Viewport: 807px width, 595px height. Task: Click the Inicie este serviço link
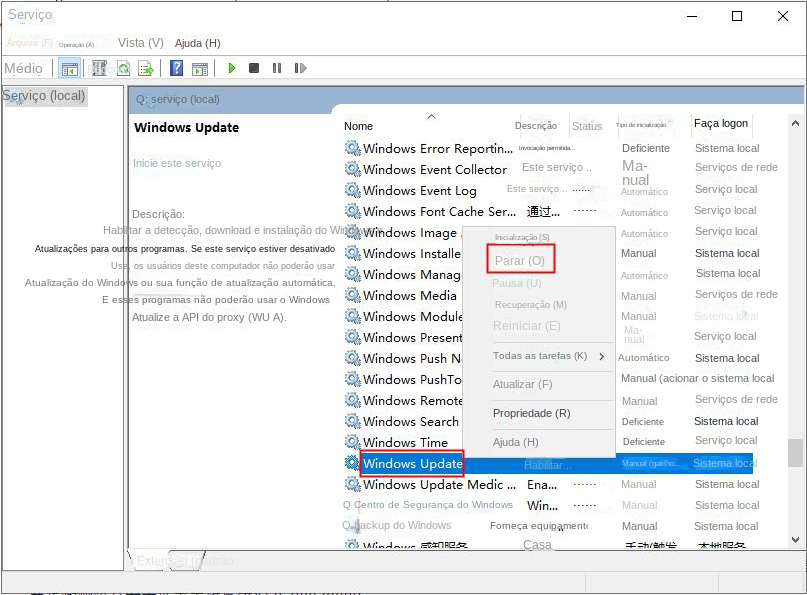pyautogui.click(x=177, y=163)
